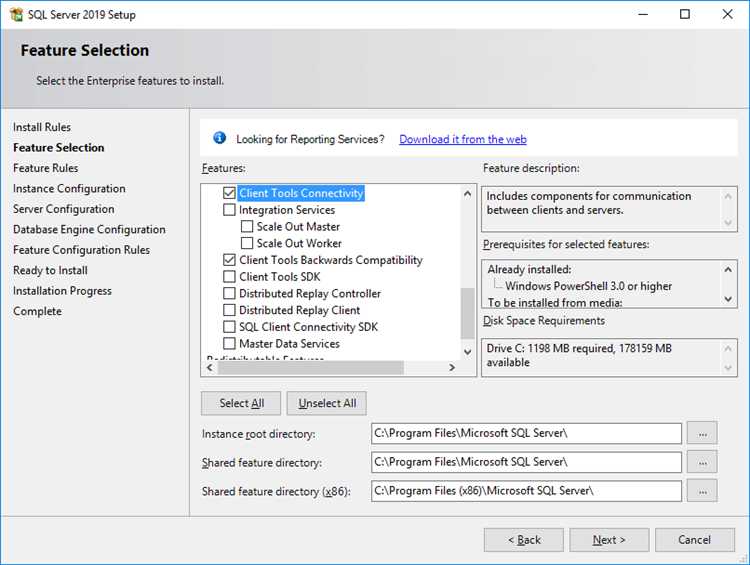Click the prerequisites panel scroll down arrow

click(728, 299)
